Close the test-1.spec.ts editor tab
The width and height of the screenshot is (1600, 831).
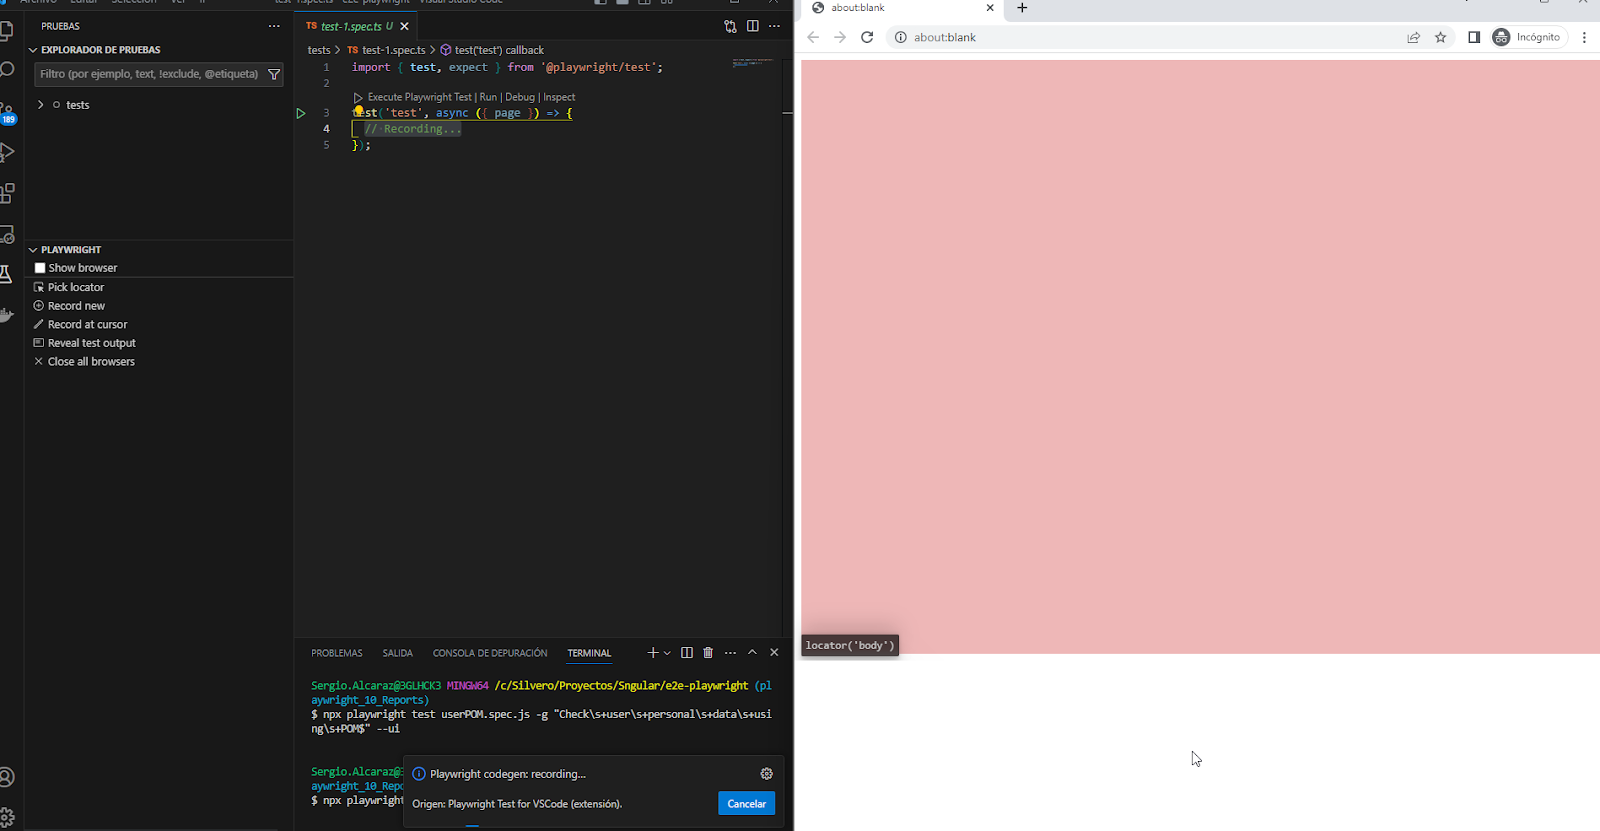pos(404,26)
